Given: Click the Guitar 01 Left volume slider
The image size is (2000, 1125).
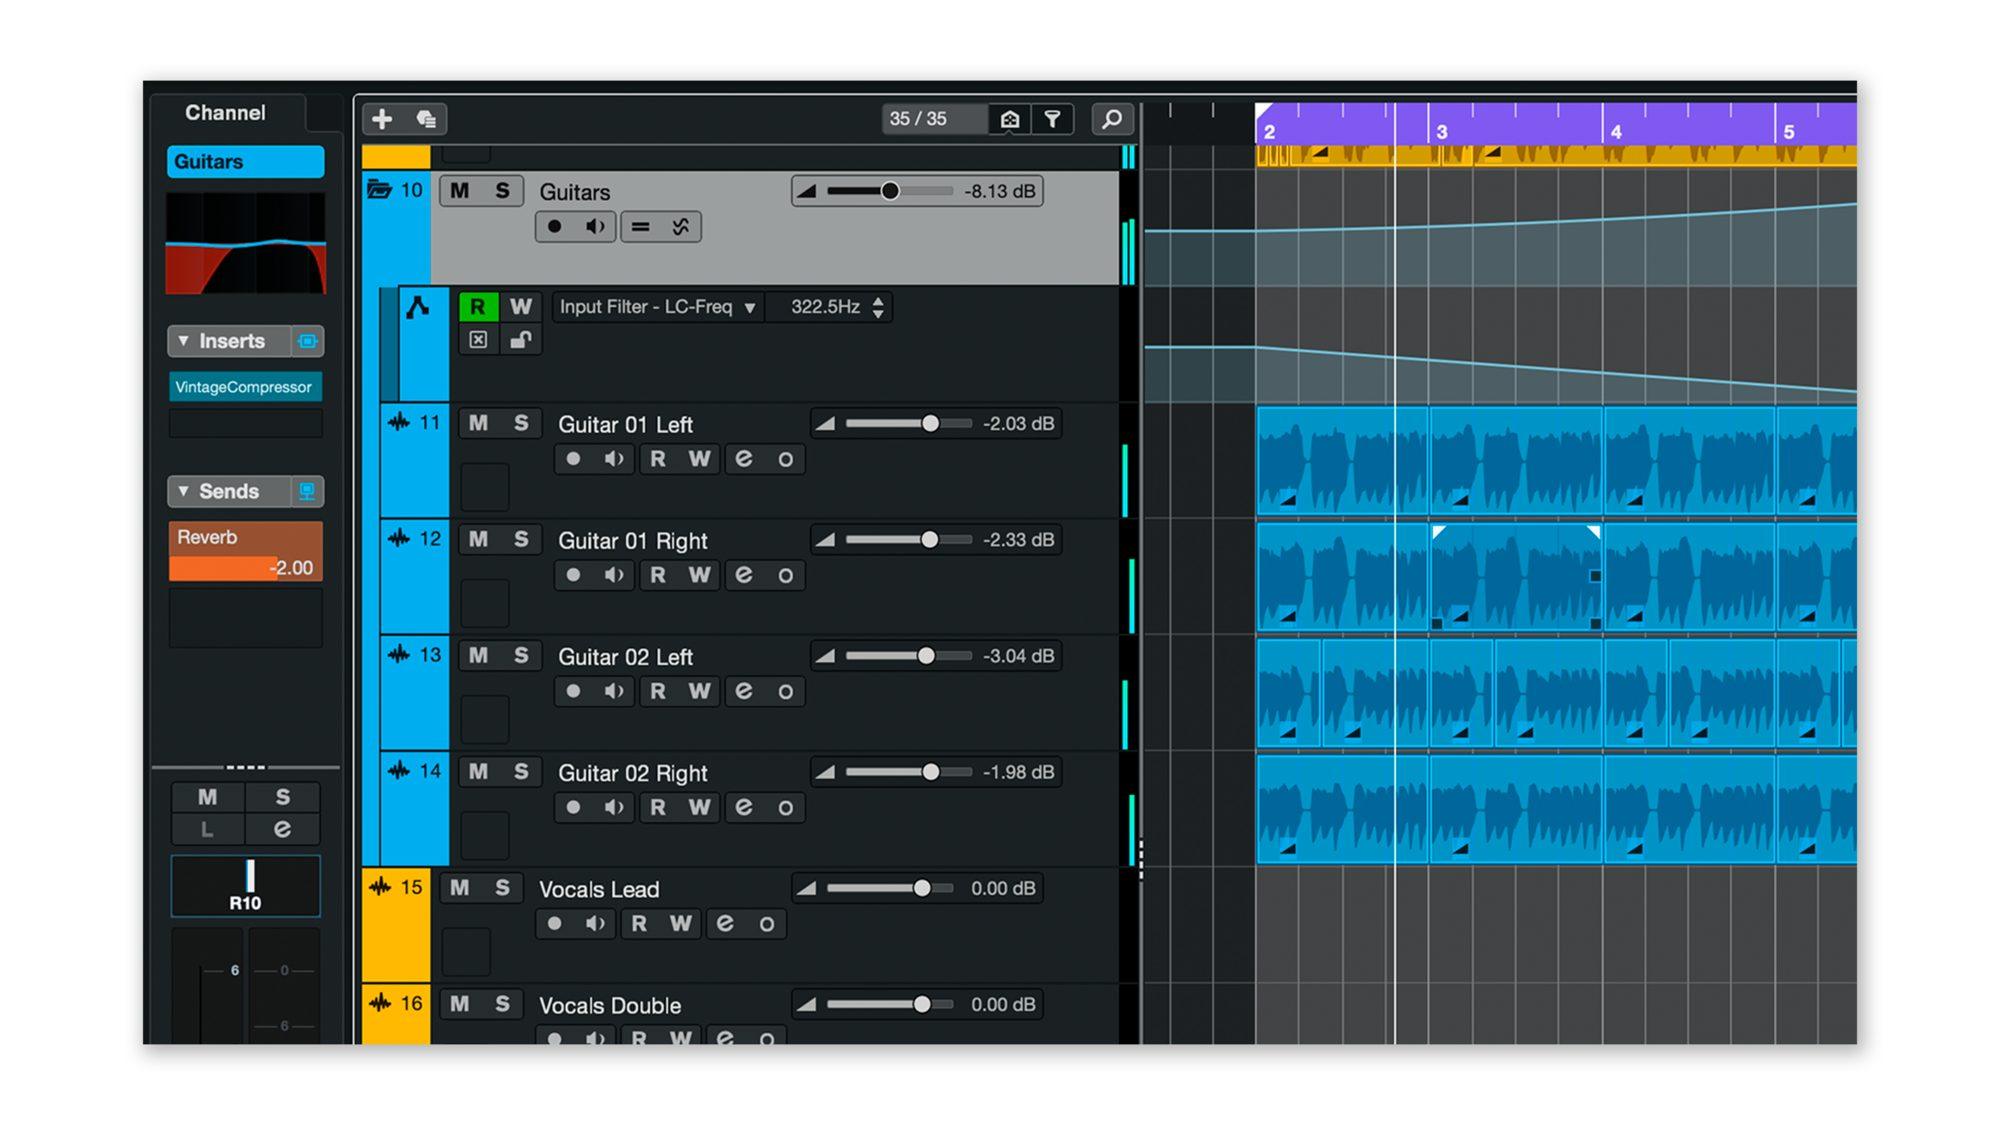Looking at the screenshot, I should pyautogui.click(x=908, y=424).
